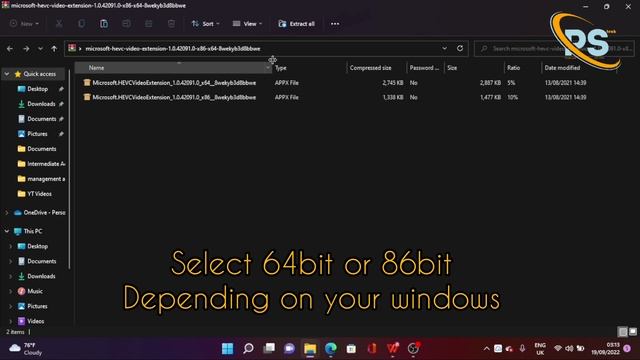Open the weather widget on taskbar
Viewport: 640px width, 360px height.
25,349
